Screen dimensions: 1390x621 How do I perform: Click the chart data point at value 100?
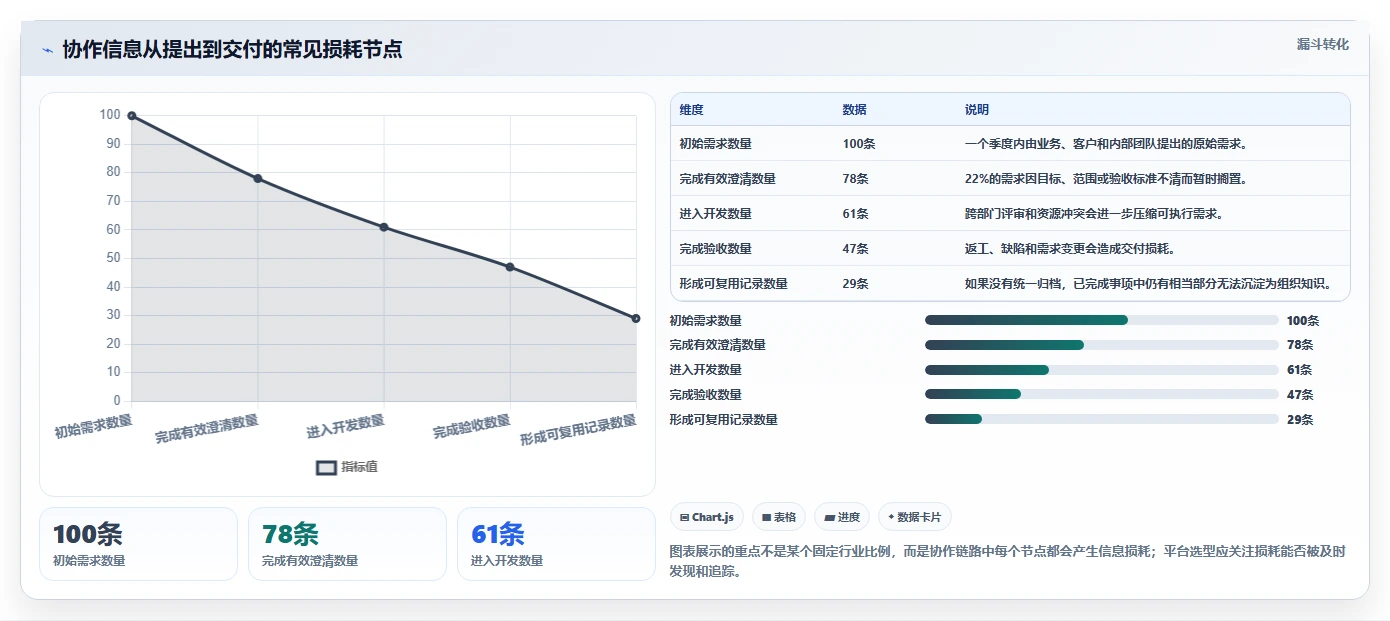click(x=132, y=116)
